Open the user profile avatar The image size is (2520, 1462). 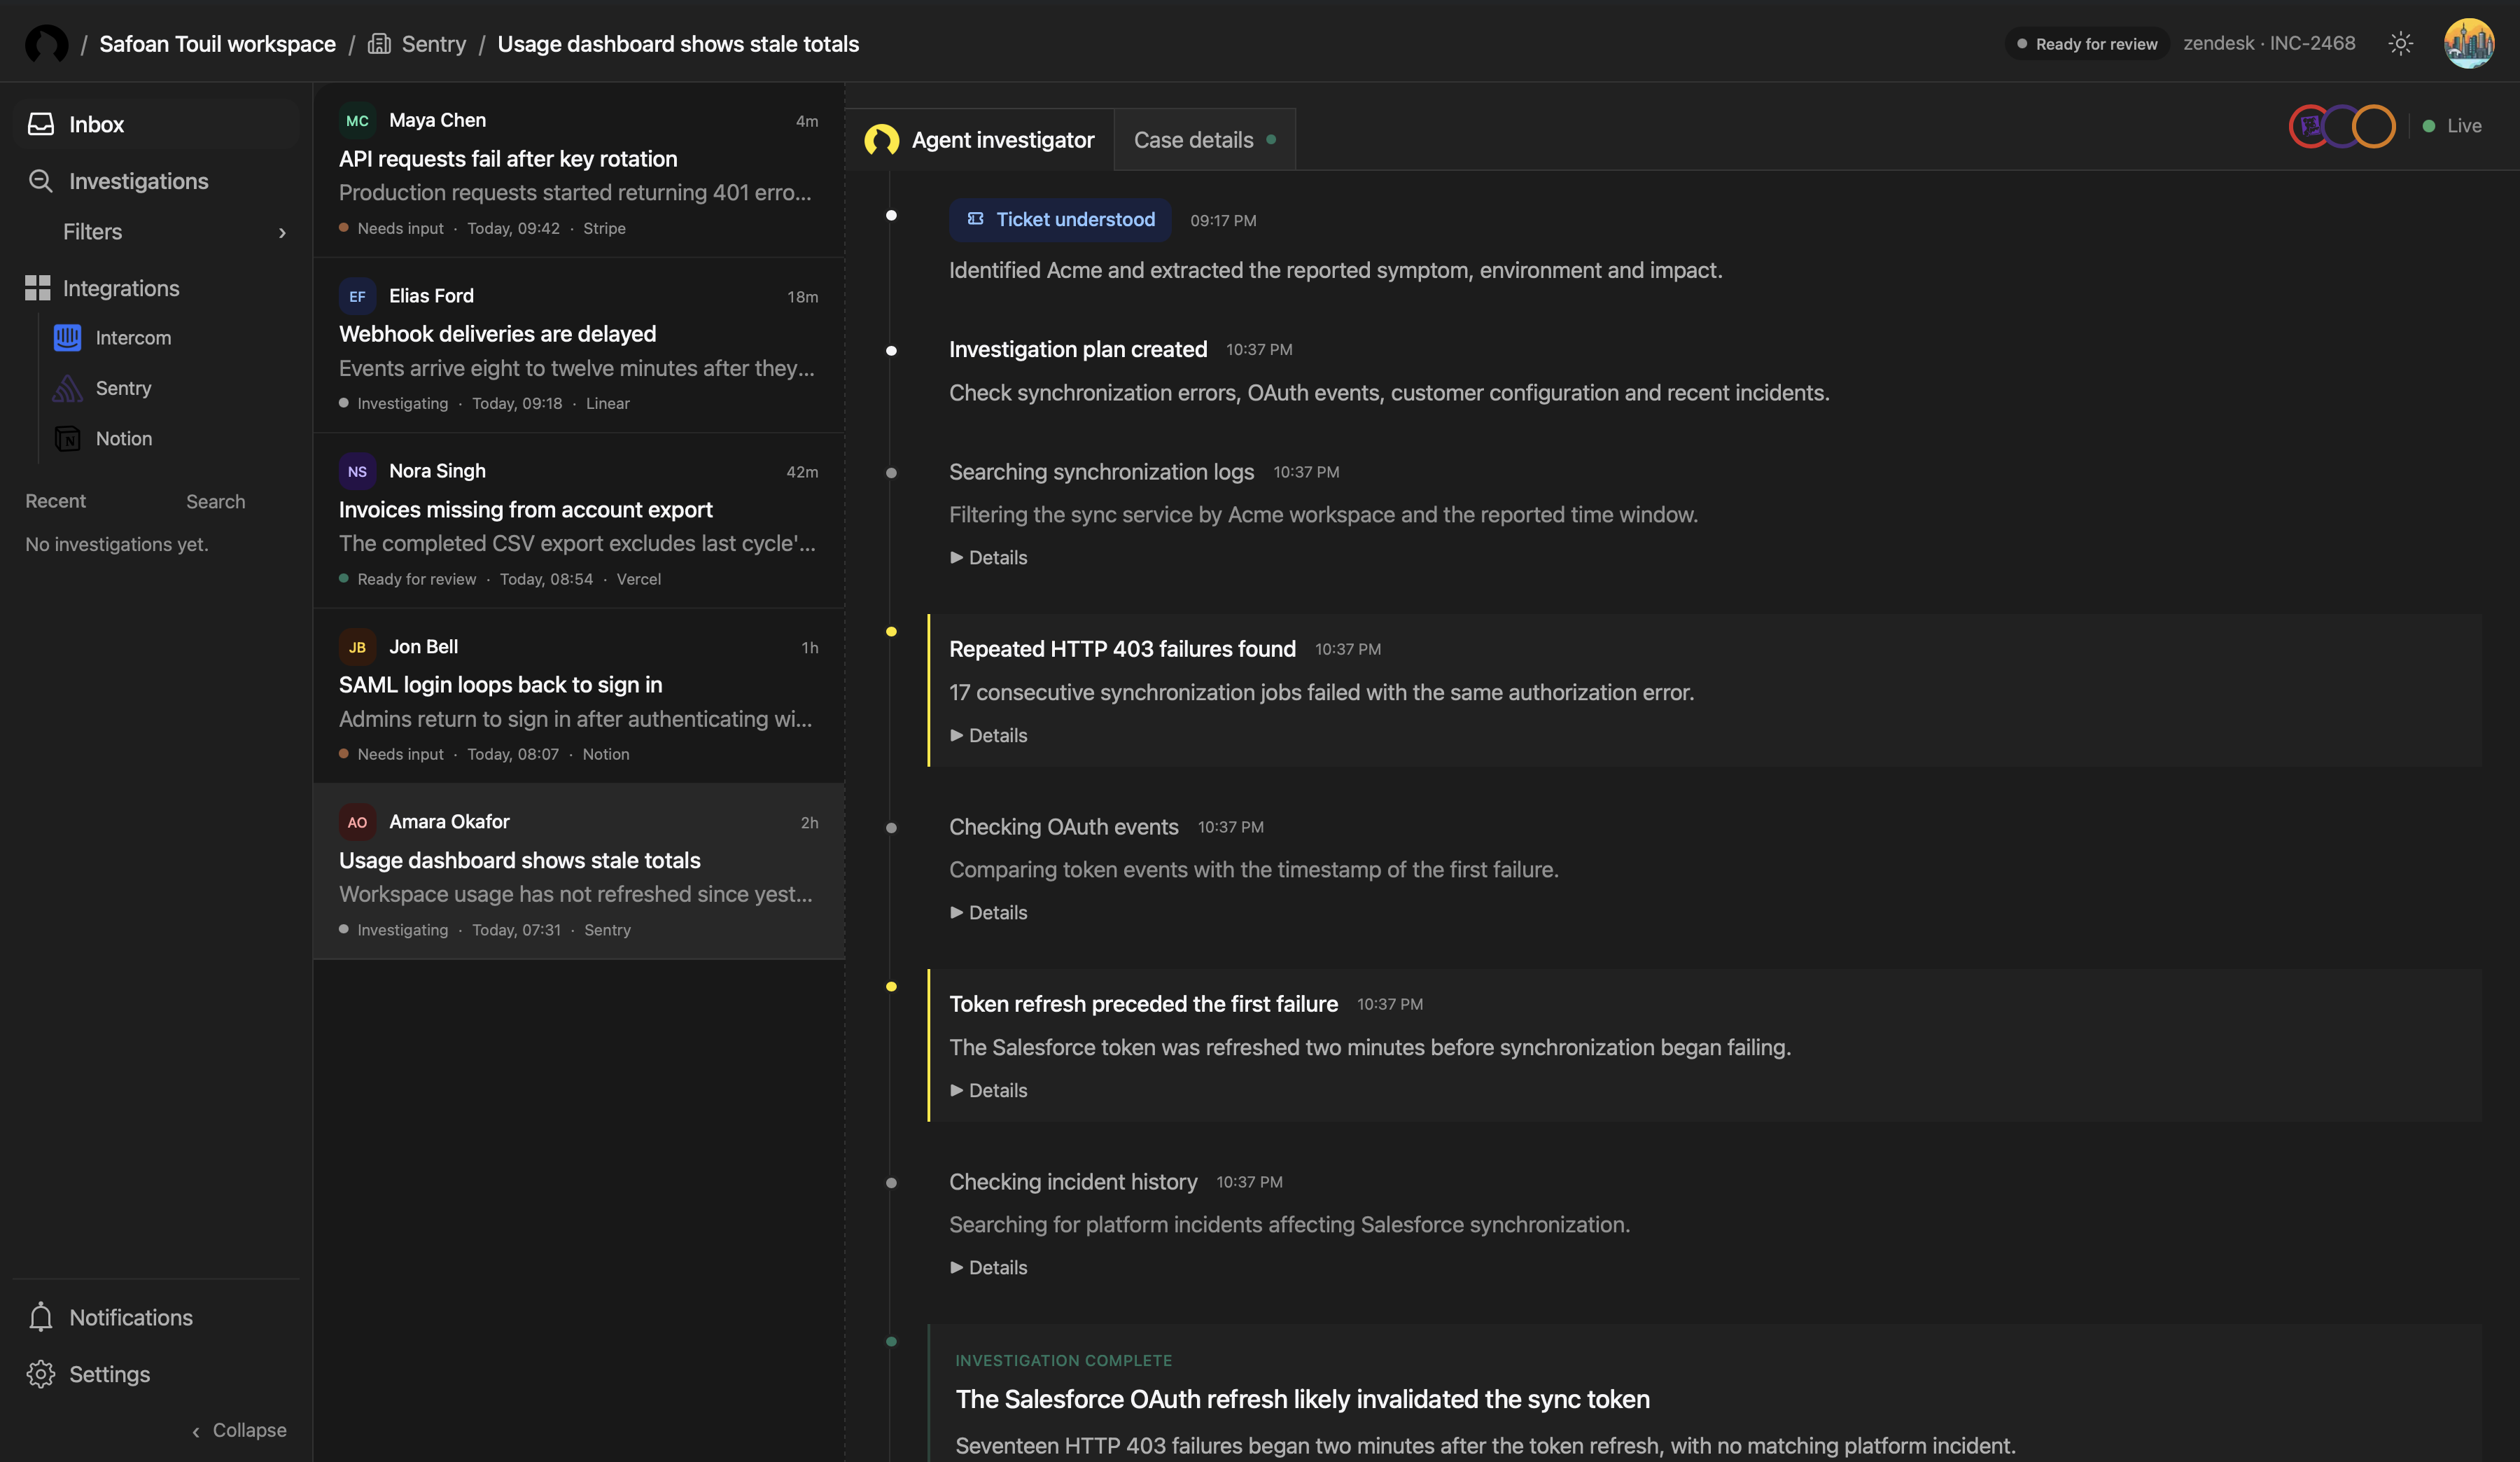point(2468,43)
